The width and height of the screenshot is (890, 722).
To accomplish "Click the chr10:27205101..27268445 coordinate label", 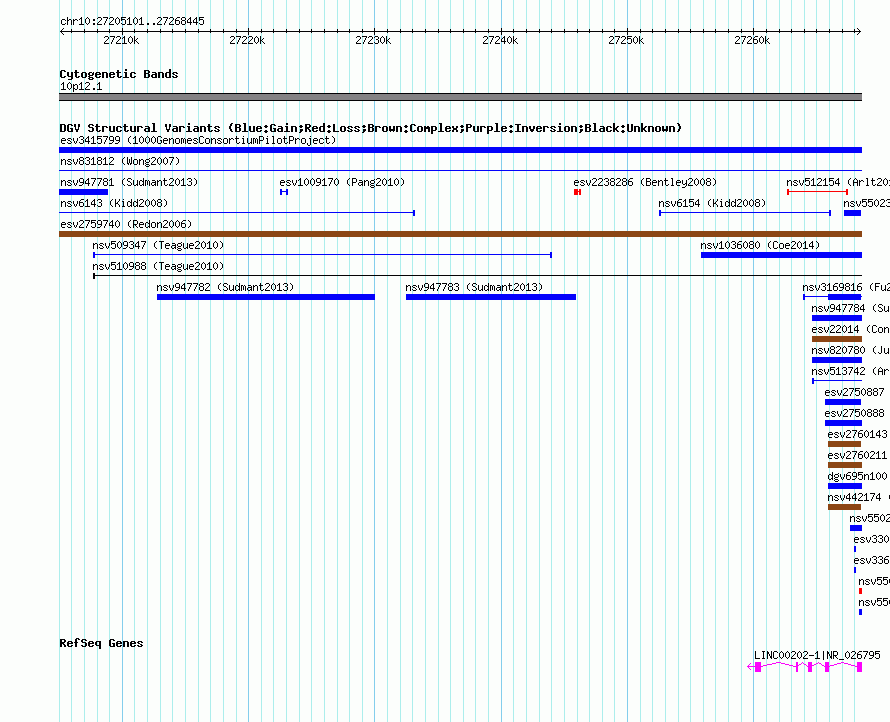I will (132, 22).
